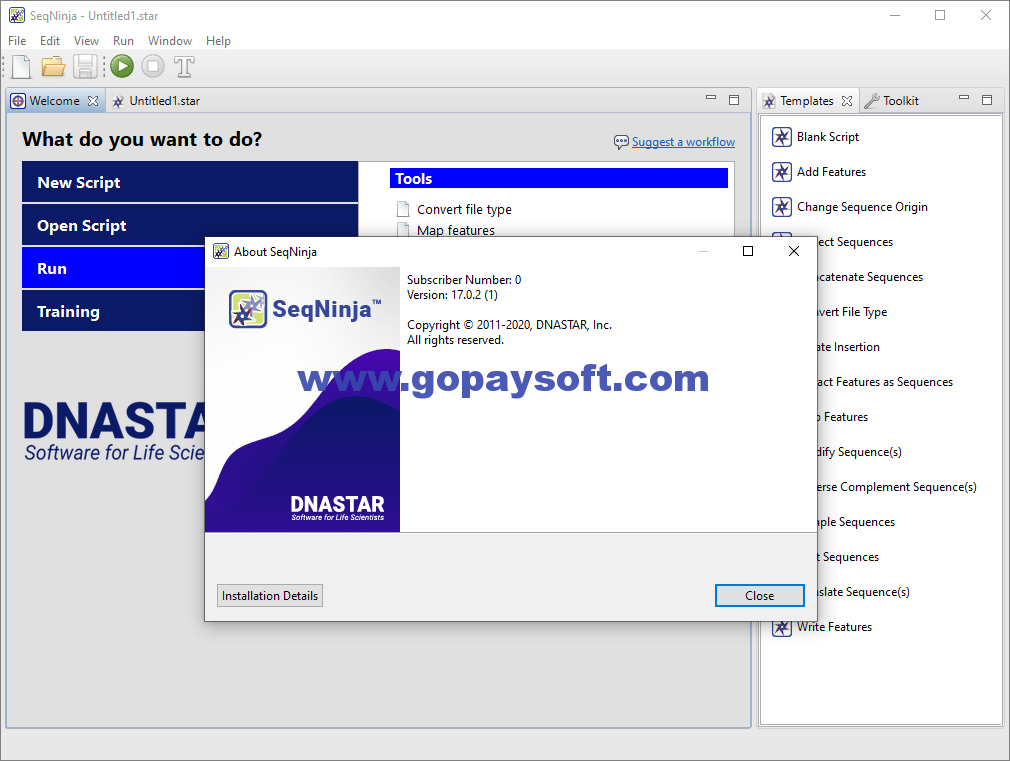This screenshot has height=761, width=1010.
Task: Click the Save disk toolbar icon
Action: coord(85,66)
